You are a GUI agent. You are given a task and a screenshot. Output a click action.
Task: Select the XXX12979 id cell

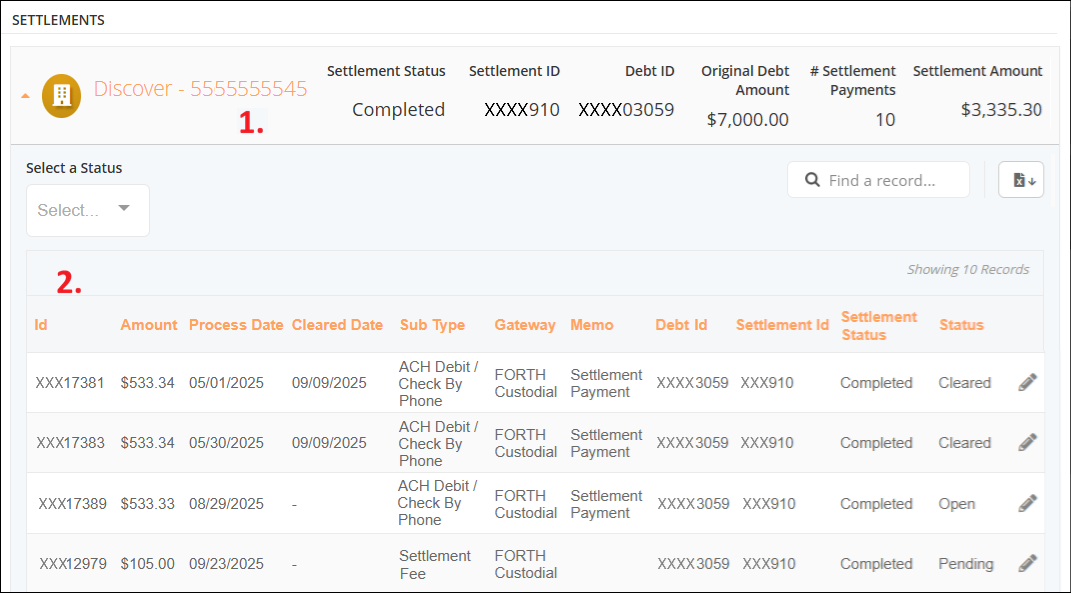point(73,564)
